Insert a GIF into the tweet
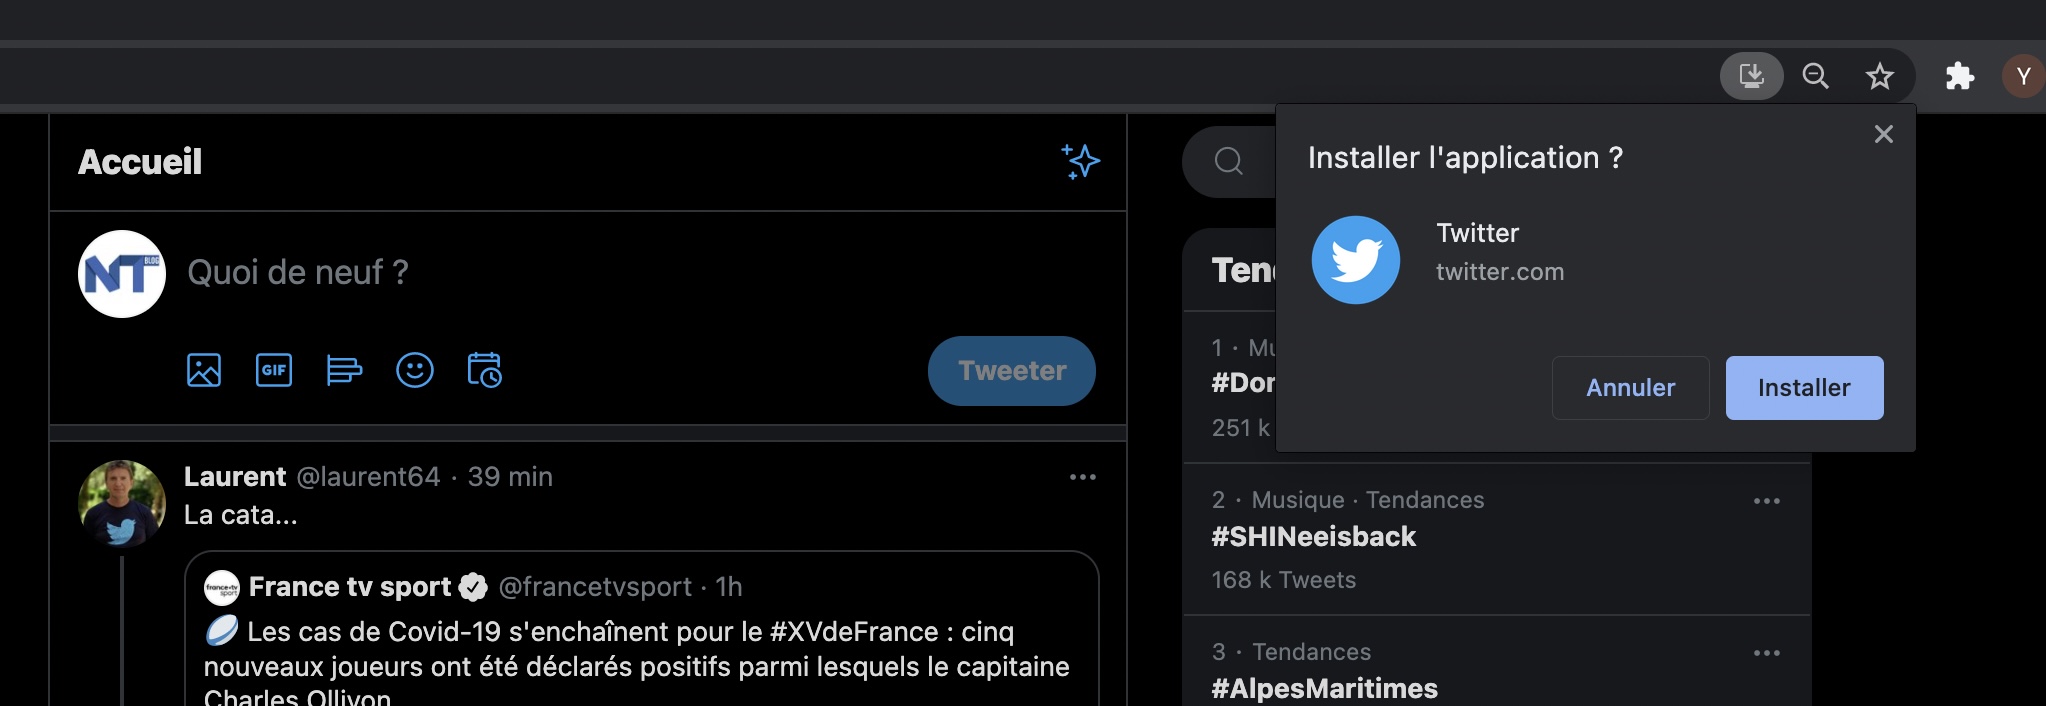This screenshot has width=2046, height=706. pyautogui.click(x=274, y=370)
